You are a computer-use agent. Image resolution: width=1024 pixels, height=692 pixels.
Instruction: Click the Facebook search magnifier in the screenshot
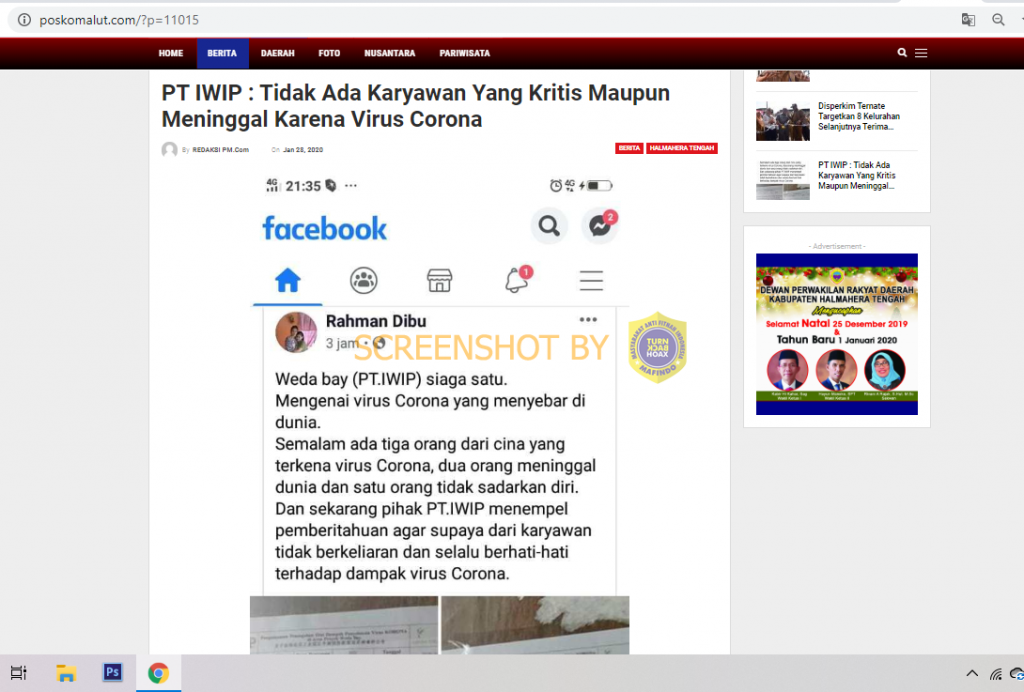tap(549, 227)
